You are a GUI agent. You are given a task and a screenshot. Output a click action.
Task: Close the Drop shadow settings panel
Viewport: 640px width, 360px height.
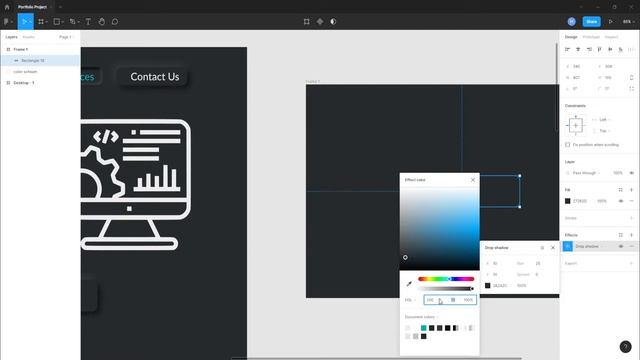point(553,248)
